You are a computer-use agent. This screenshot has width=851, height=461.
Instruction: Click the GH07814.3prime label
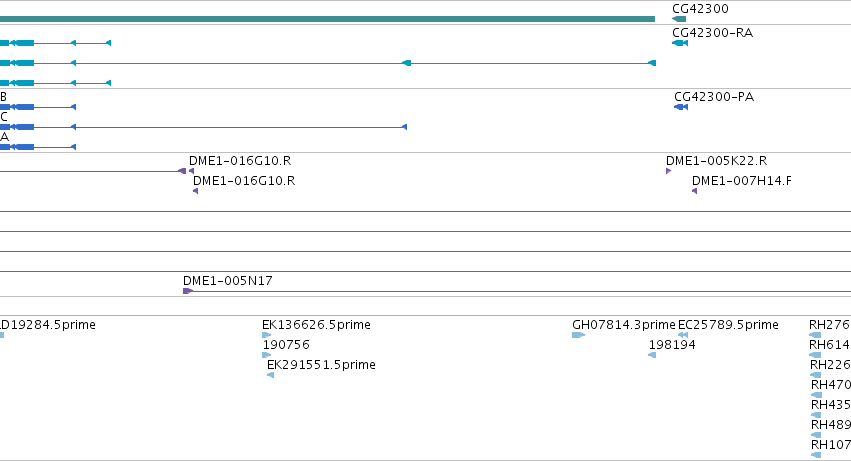624,325
